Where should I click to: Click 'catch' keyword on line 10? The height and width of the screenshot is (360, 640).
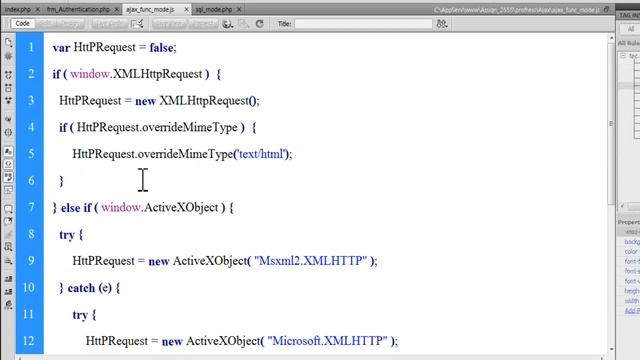pyautogui.click(x=81, y=288)
